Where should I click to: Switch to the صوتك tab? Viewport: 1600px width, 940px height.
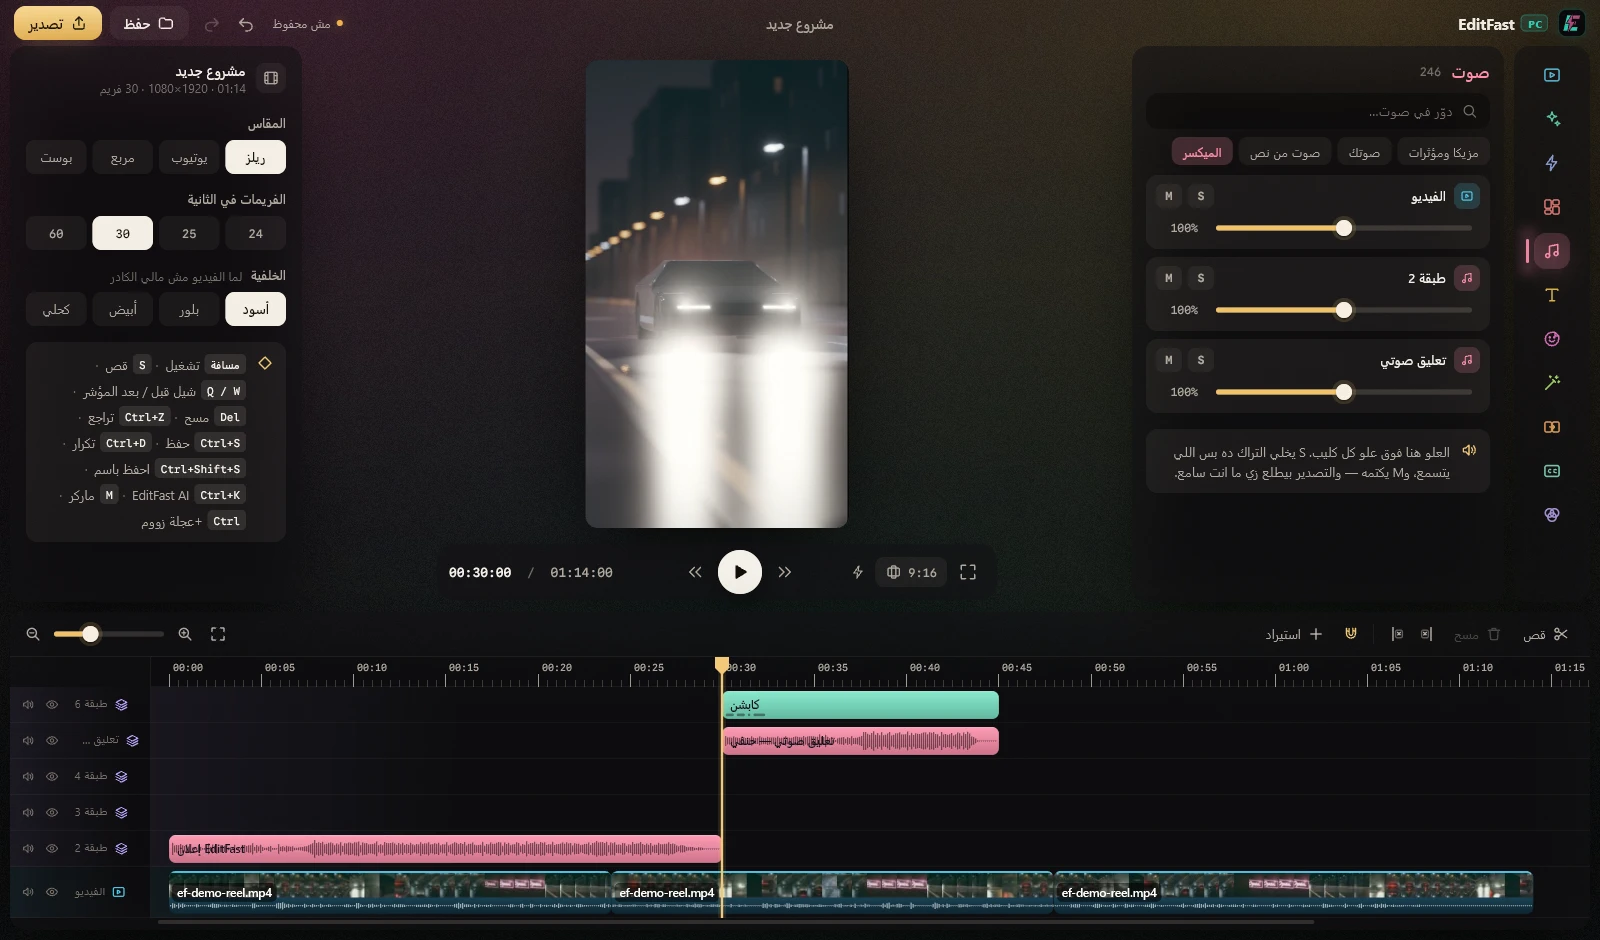1364,152
